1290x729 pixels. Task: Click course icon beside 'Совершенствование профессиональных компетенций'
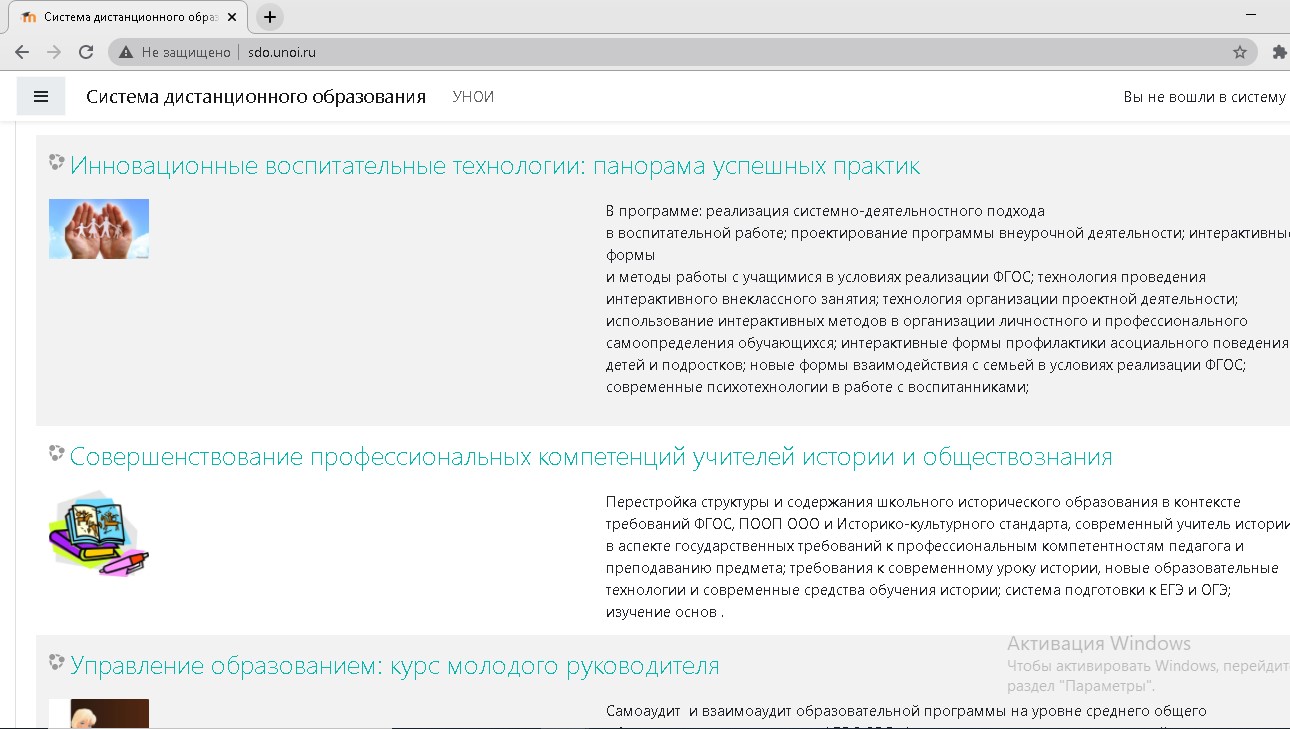coord(57,454)
